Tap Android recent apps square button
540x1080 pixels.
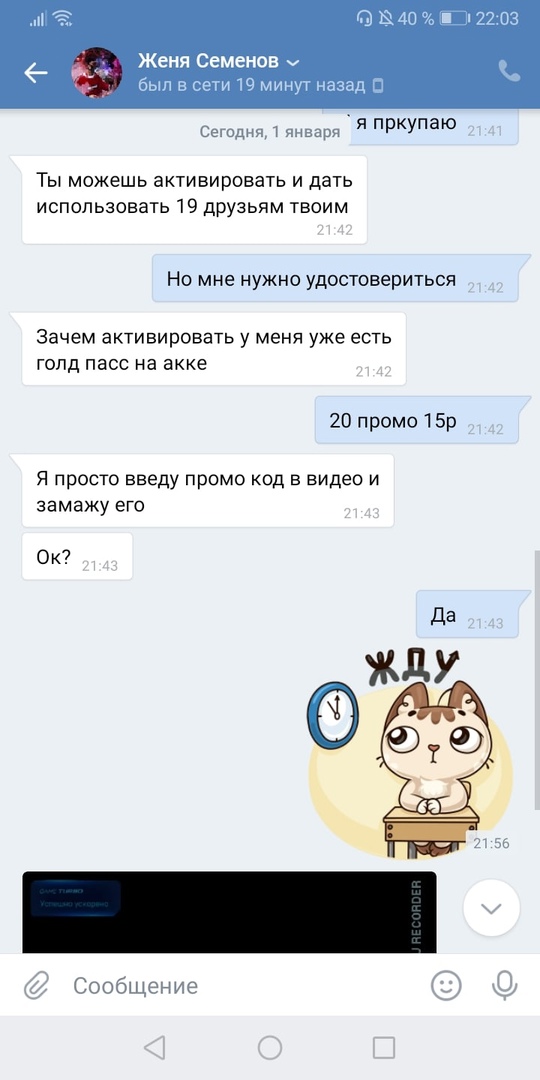384,1048
